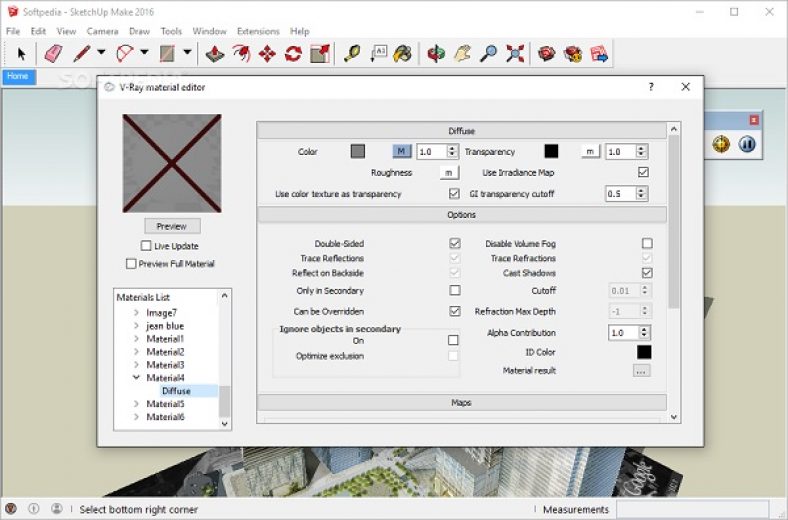Open the Extensions menu

click(258, 31)
